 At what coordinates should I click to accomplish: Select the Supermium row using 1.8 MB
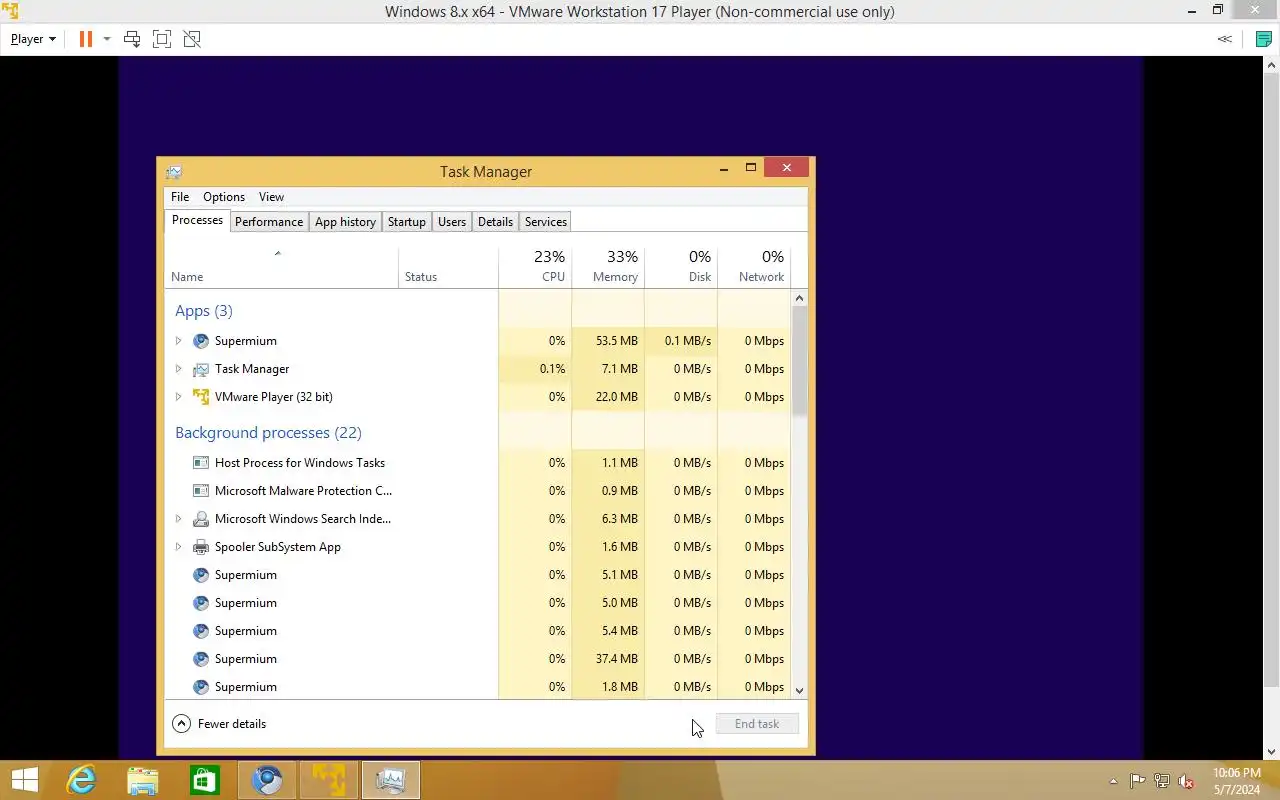[478, 687]
